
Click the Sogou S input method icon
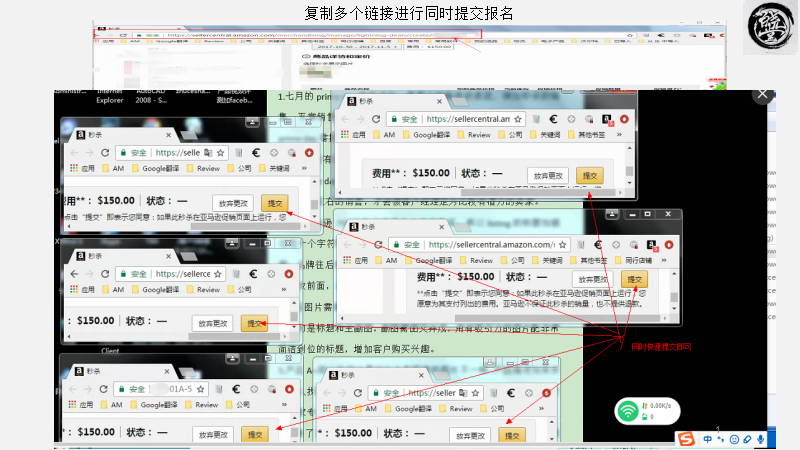686,439
